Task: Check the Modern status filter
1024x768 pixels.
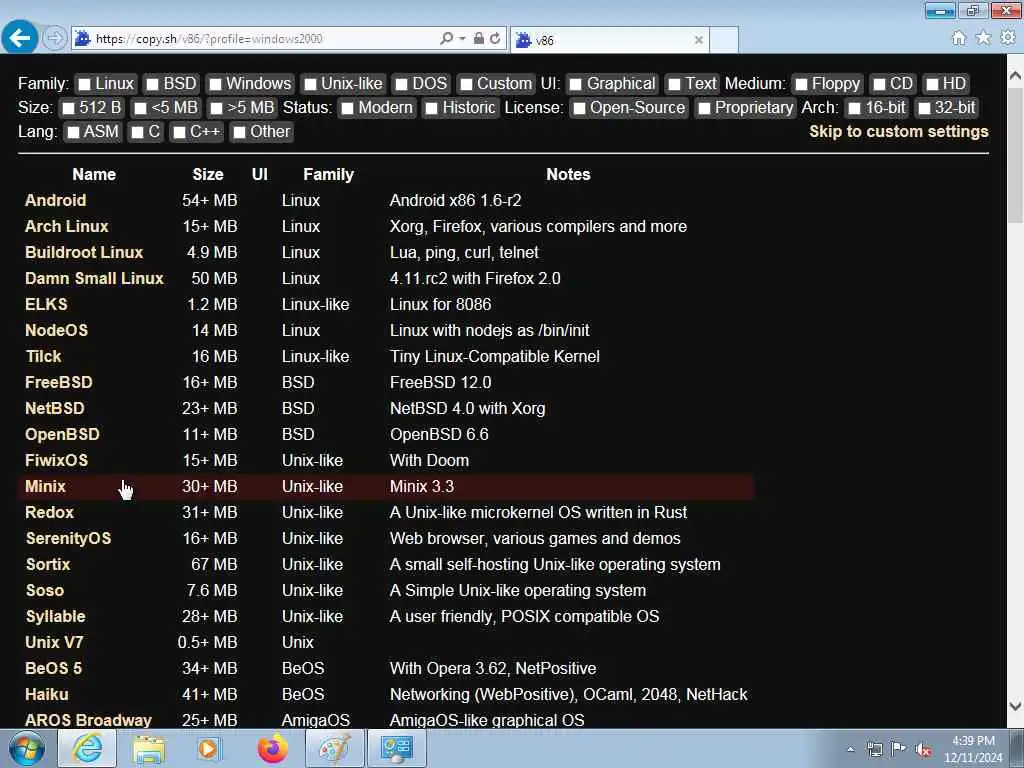Action: click(347, 108)
